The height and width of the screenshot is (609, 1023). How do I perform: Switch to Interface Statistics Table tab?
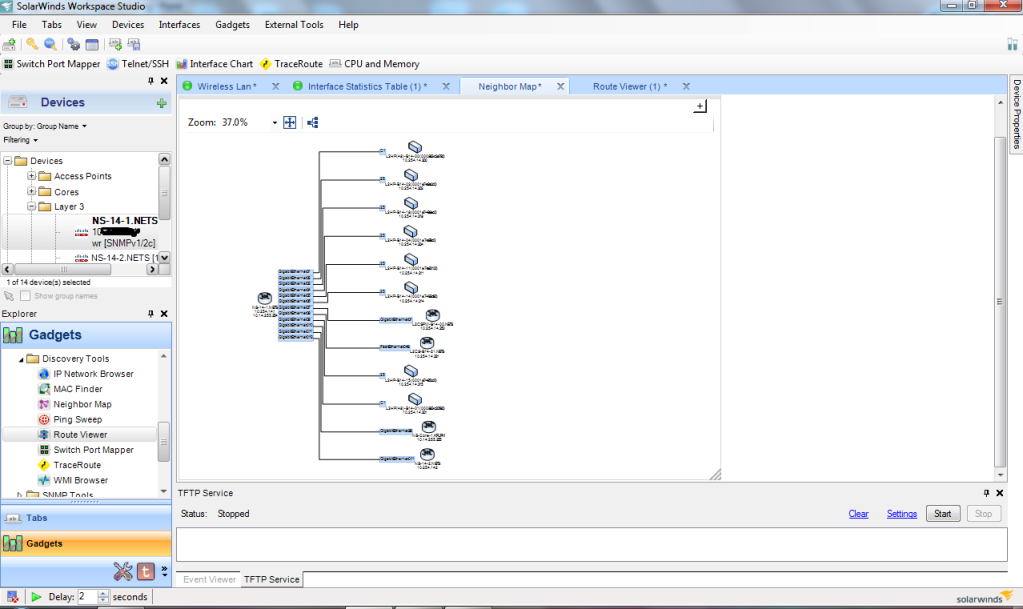coord(367,86)
